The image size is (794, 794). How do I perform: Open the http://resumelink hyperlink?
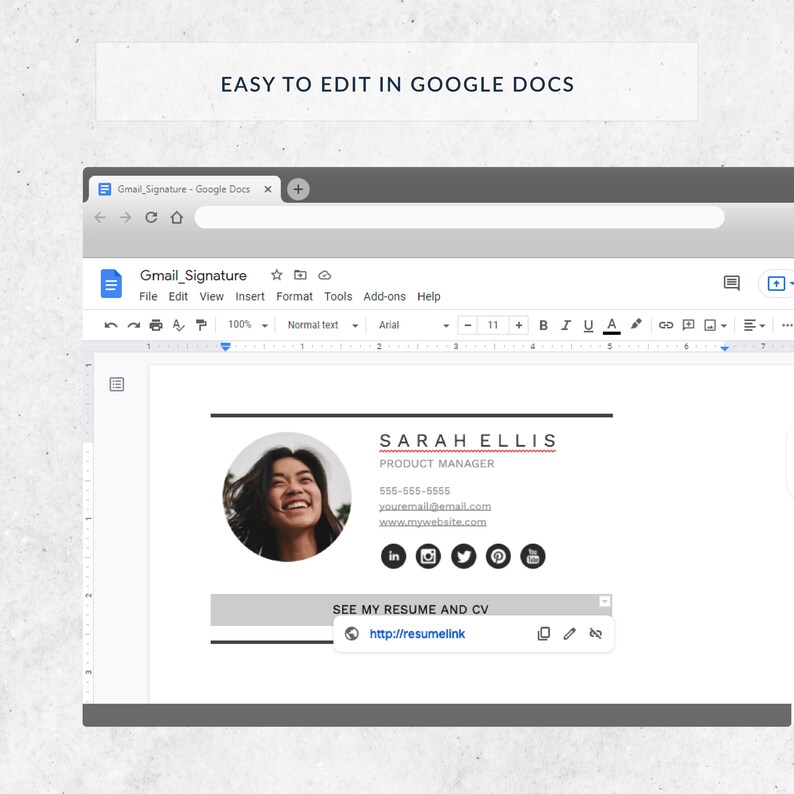[417, 634]
